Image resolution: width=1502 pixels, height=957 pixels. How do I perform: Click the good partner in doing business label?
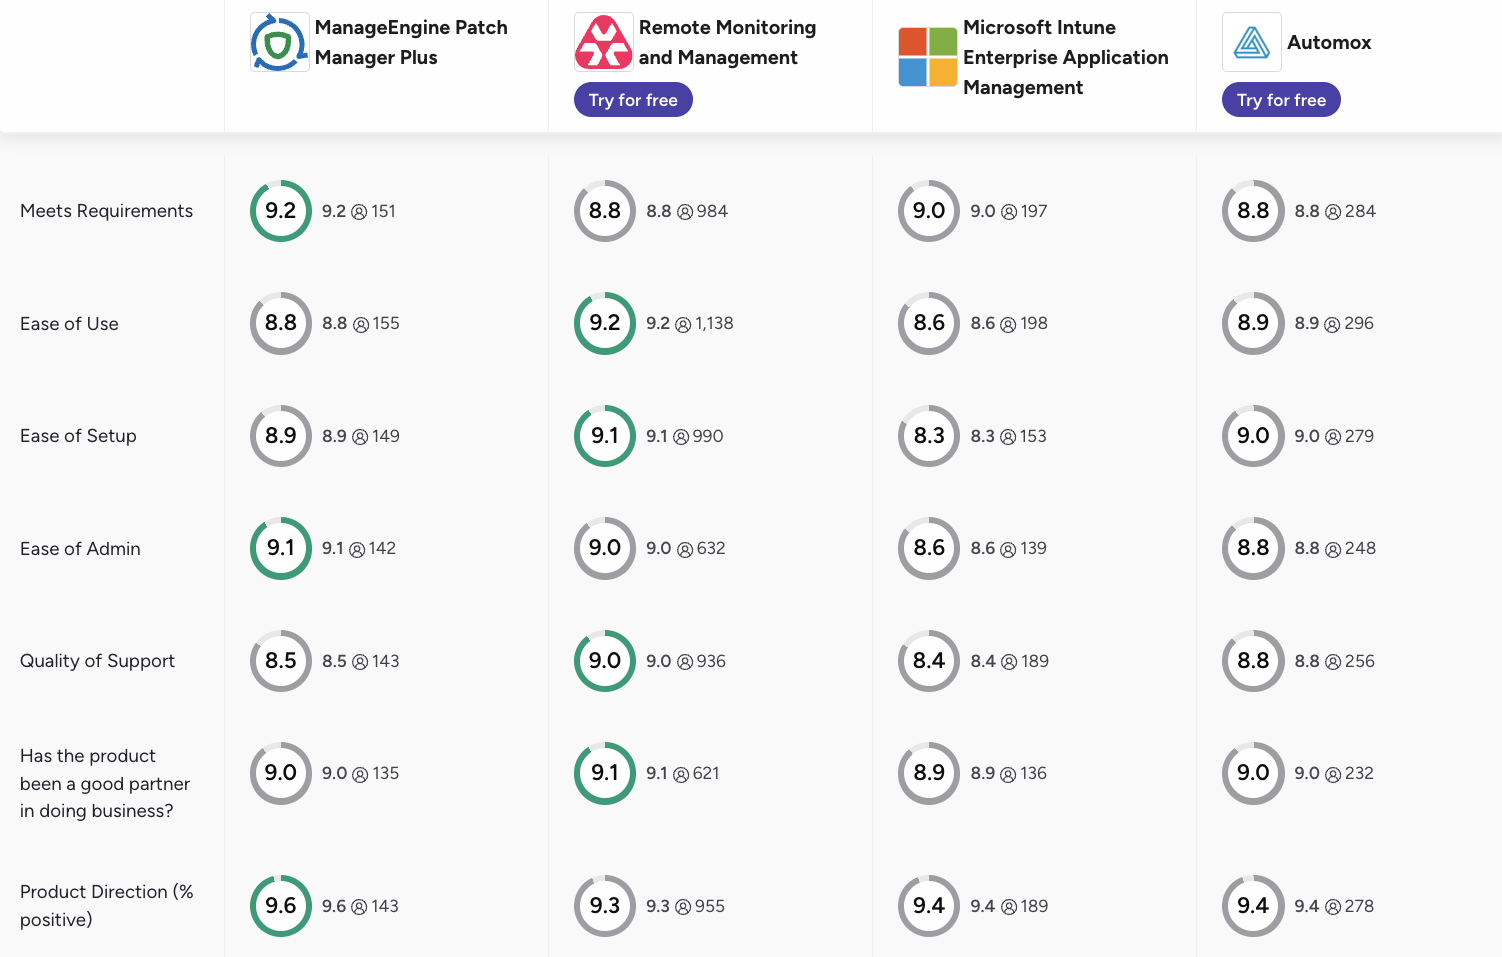point(105,783)
